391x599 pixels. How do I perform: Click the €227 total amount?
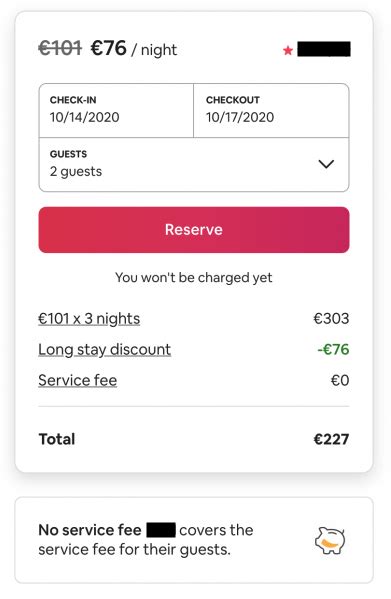(331, 439)
